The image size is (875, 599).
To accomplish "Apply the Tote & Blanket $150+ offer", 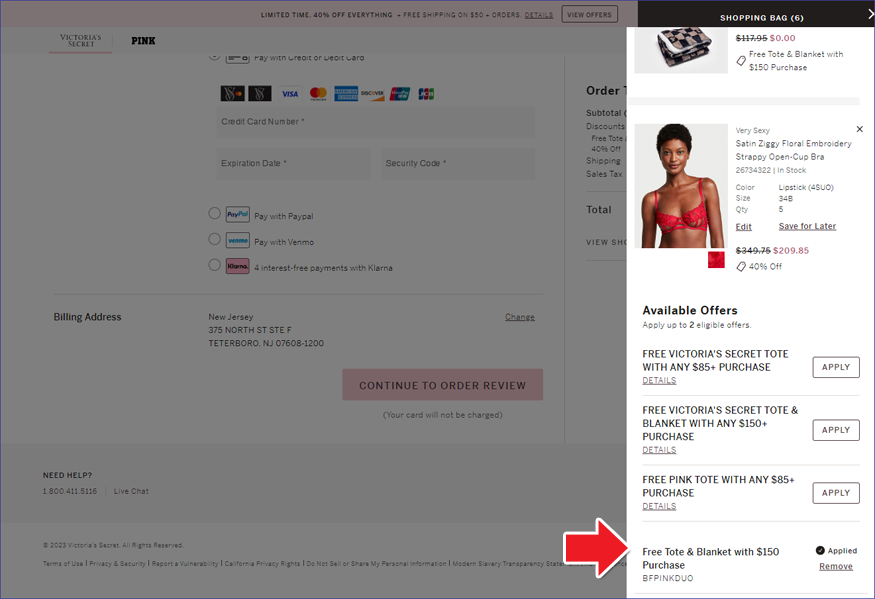I will 836,430.
